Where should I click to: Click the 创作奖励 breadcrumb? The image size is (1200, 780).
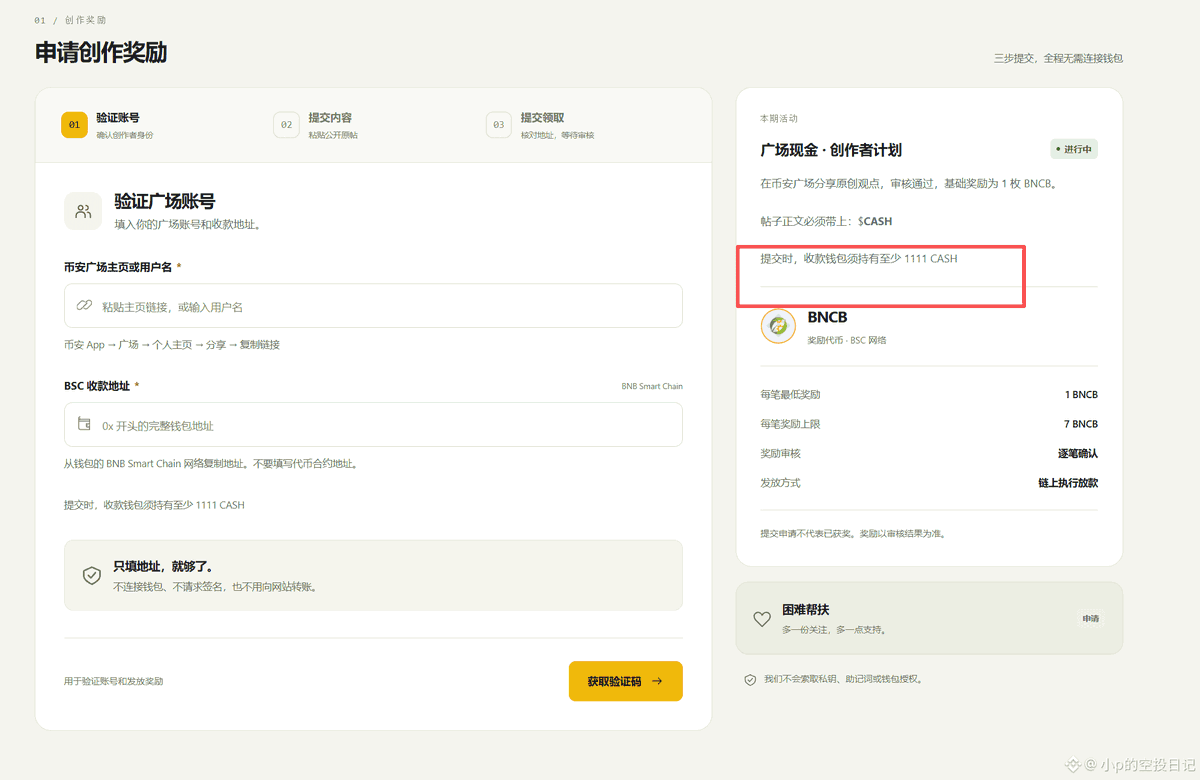tap(86, 20)
